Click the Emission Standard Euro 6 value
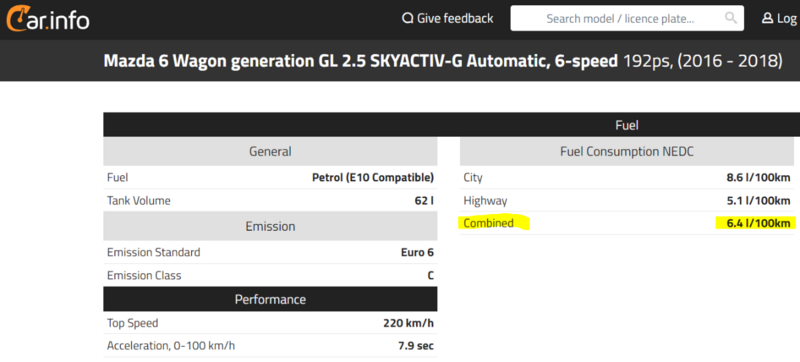Viewport: 800px width, 362px height. point(417,252)
